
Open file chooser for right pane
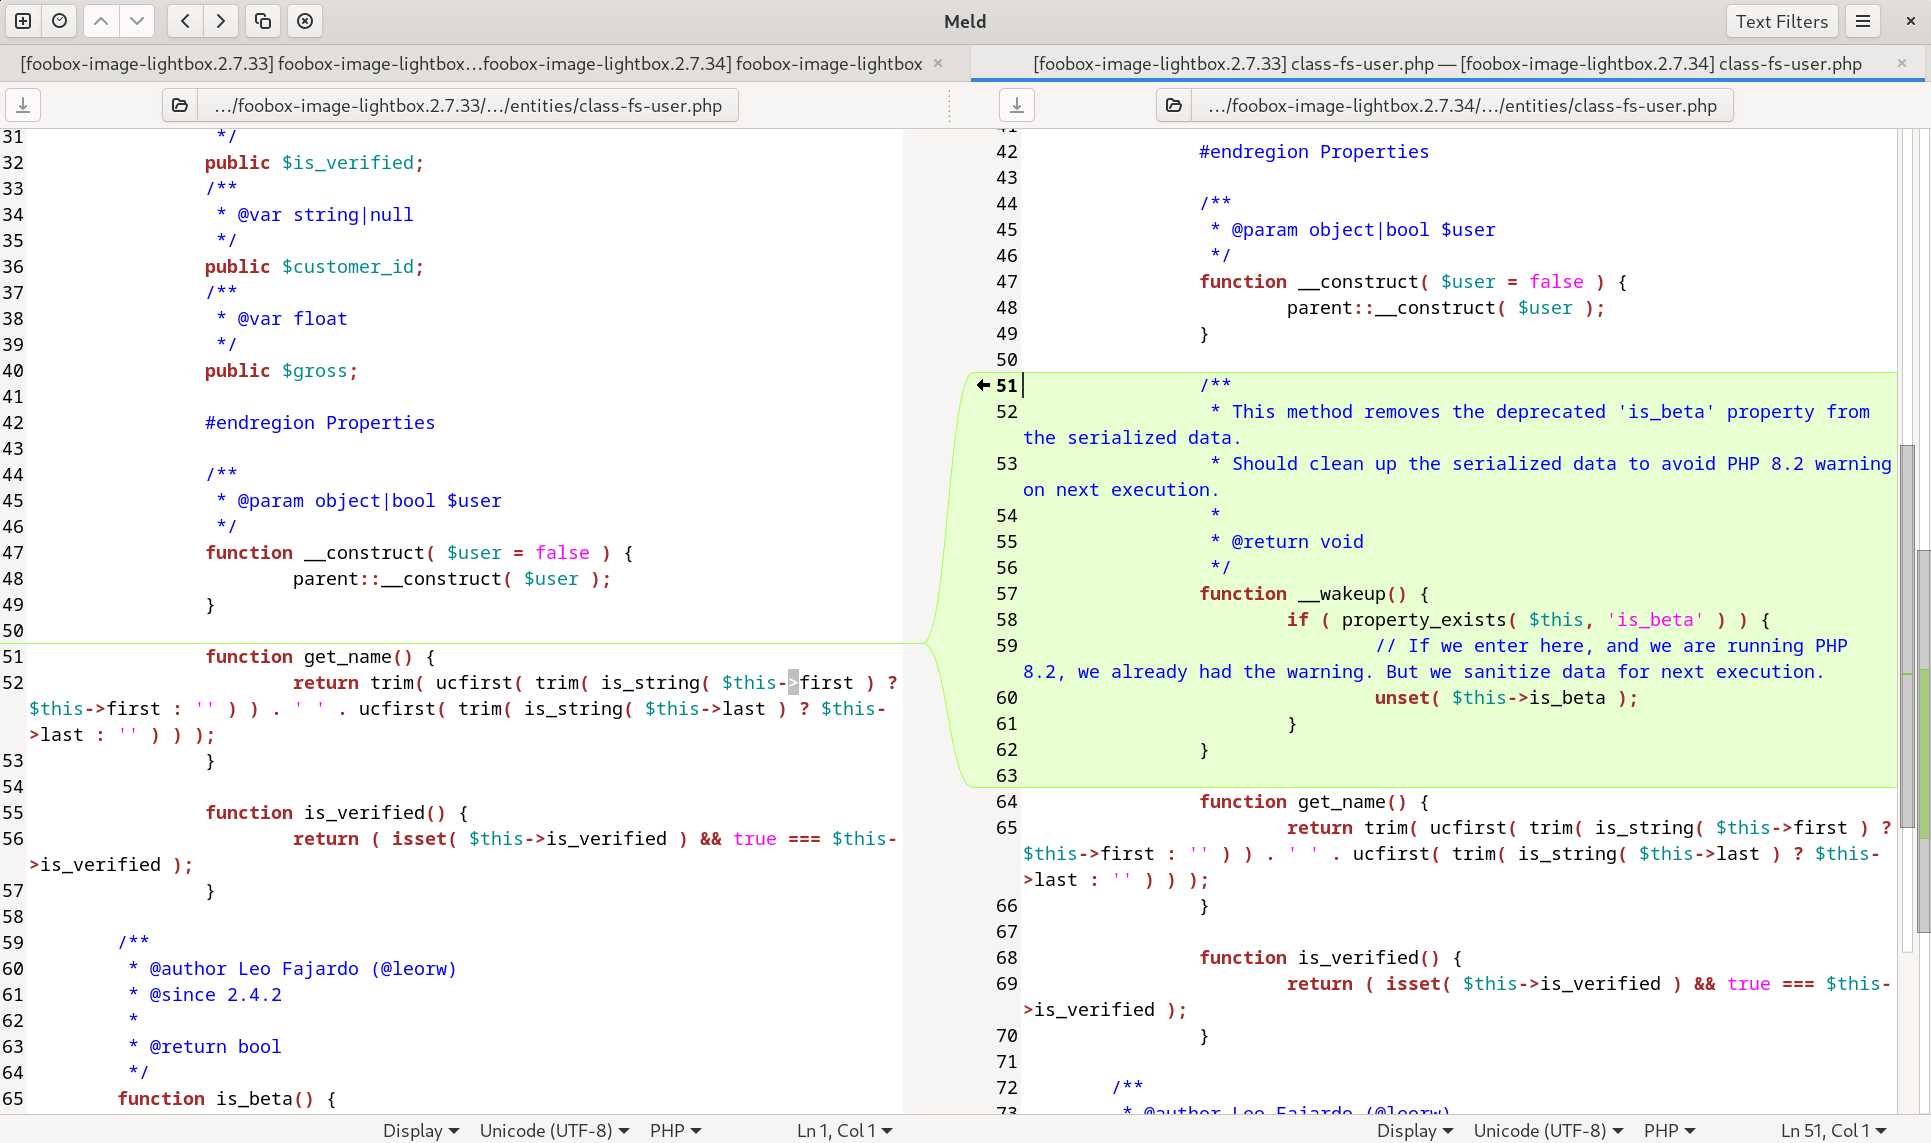point(1174,105)
